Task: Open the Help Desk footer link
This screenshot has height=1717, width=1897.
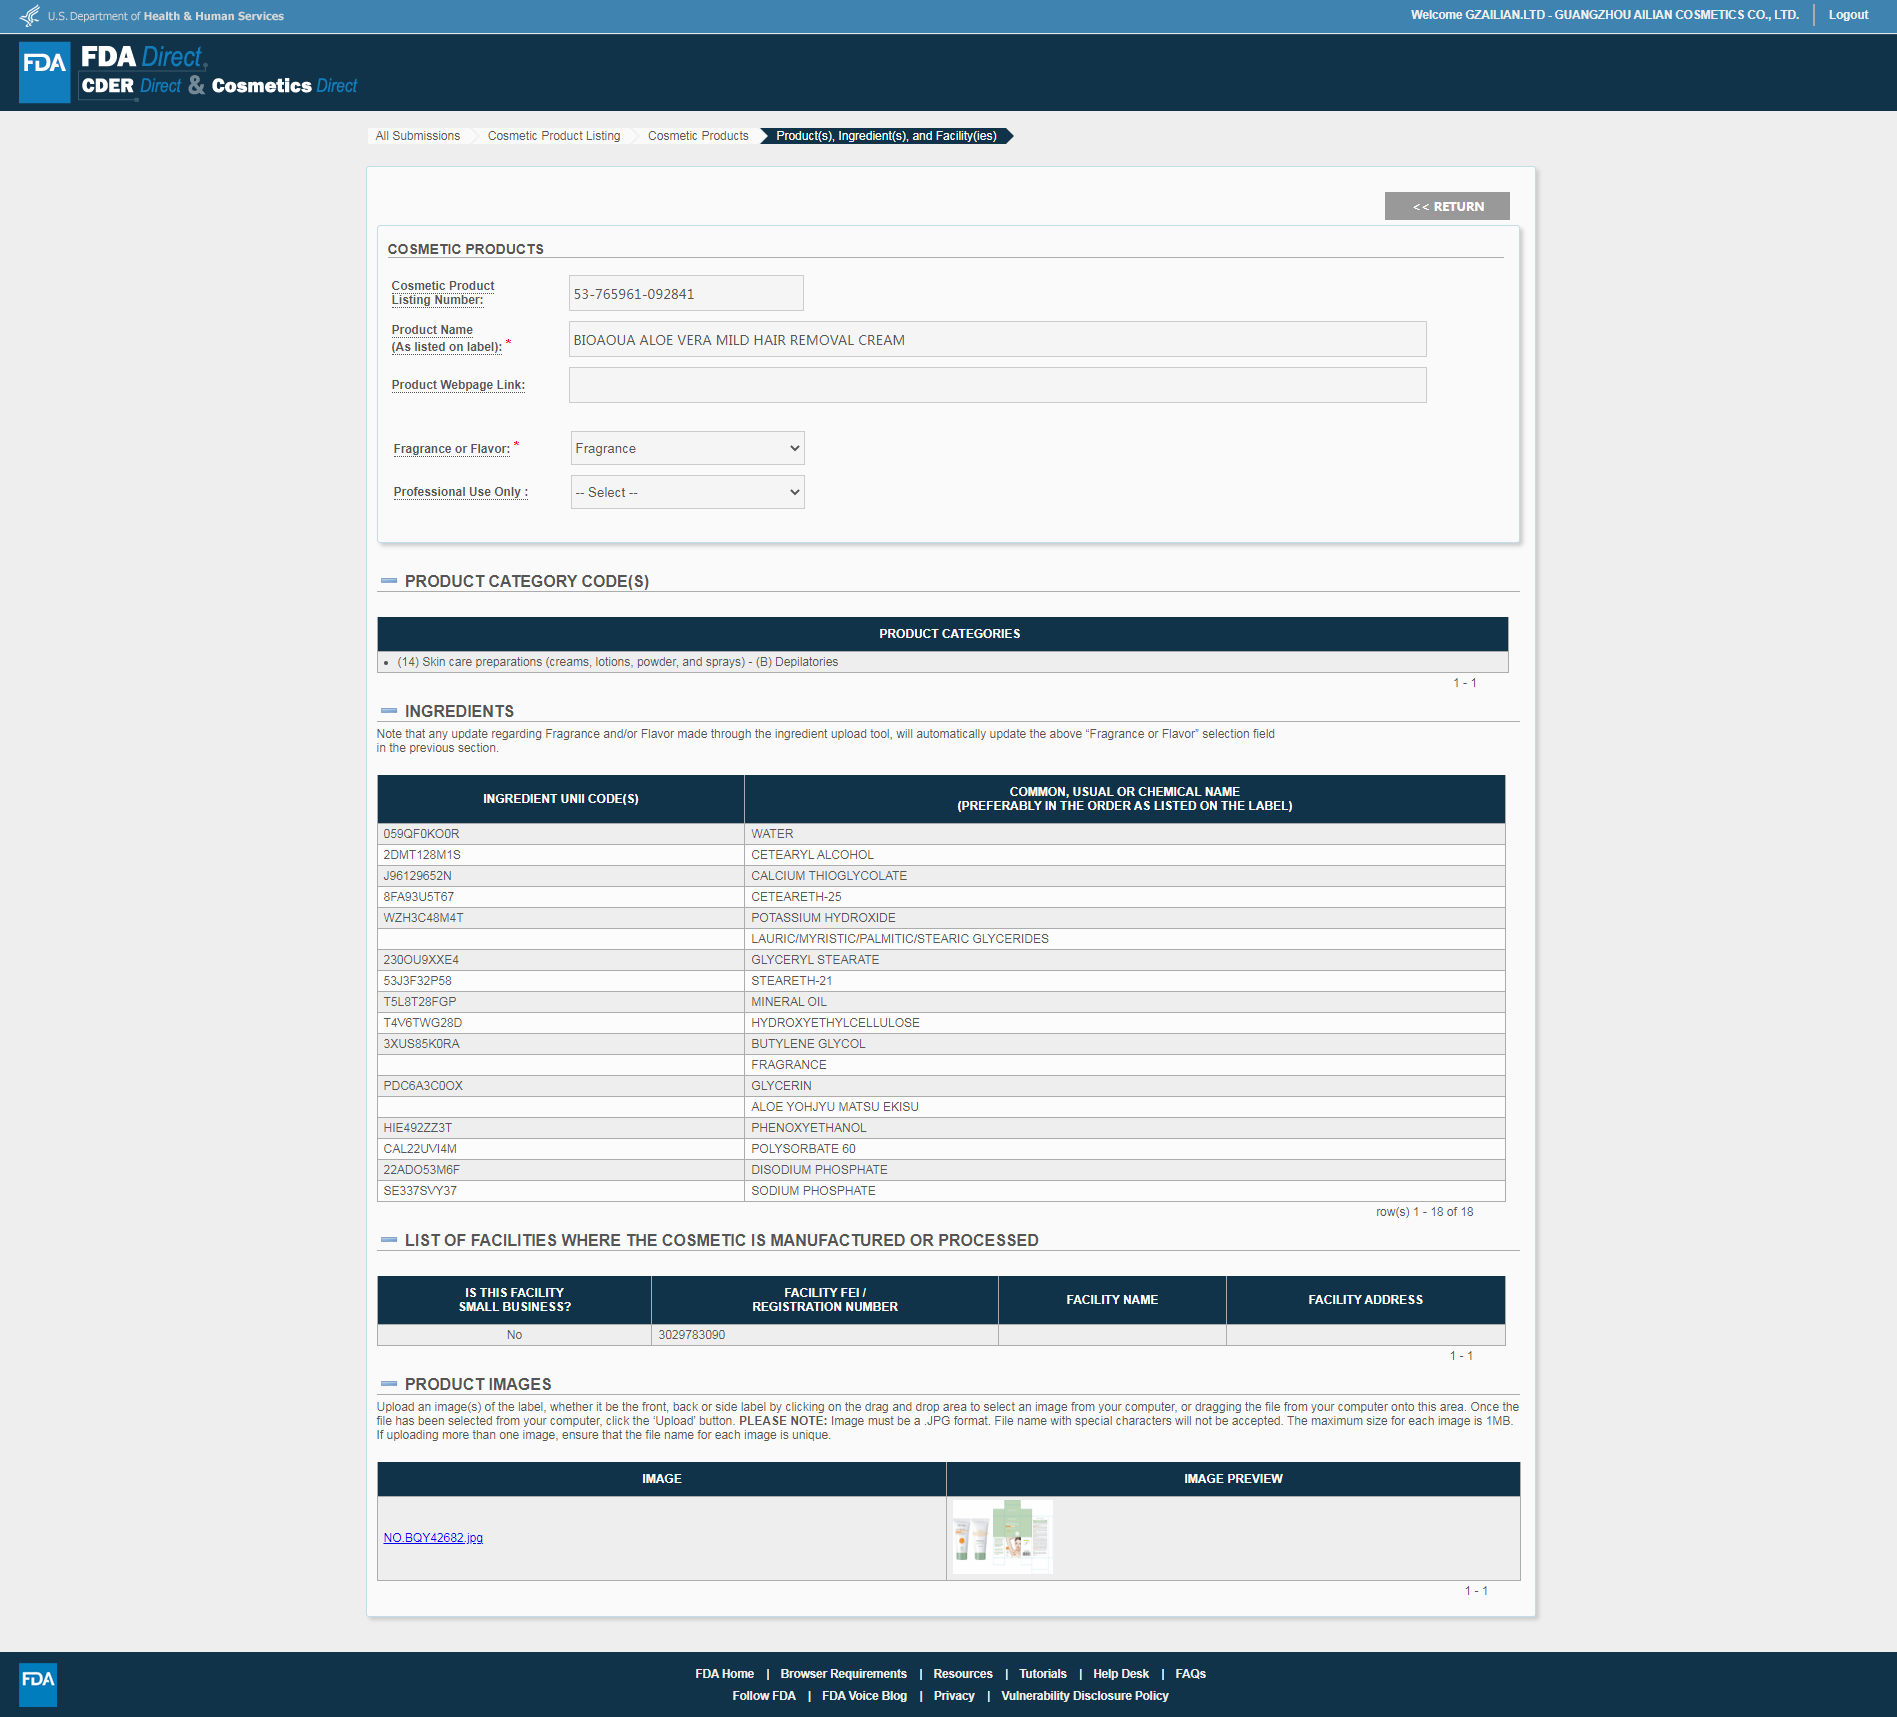Action: pyautogui.click(x=1121, y=1674)
